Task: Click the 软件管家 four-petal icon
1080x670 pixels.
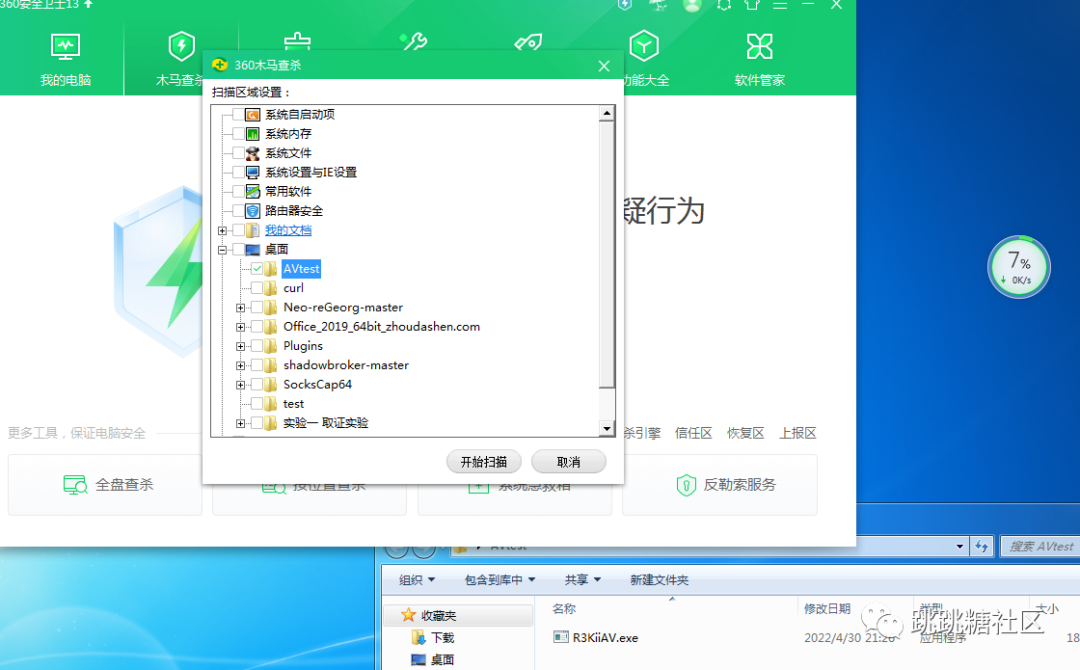Action: (x=760, y=46)
